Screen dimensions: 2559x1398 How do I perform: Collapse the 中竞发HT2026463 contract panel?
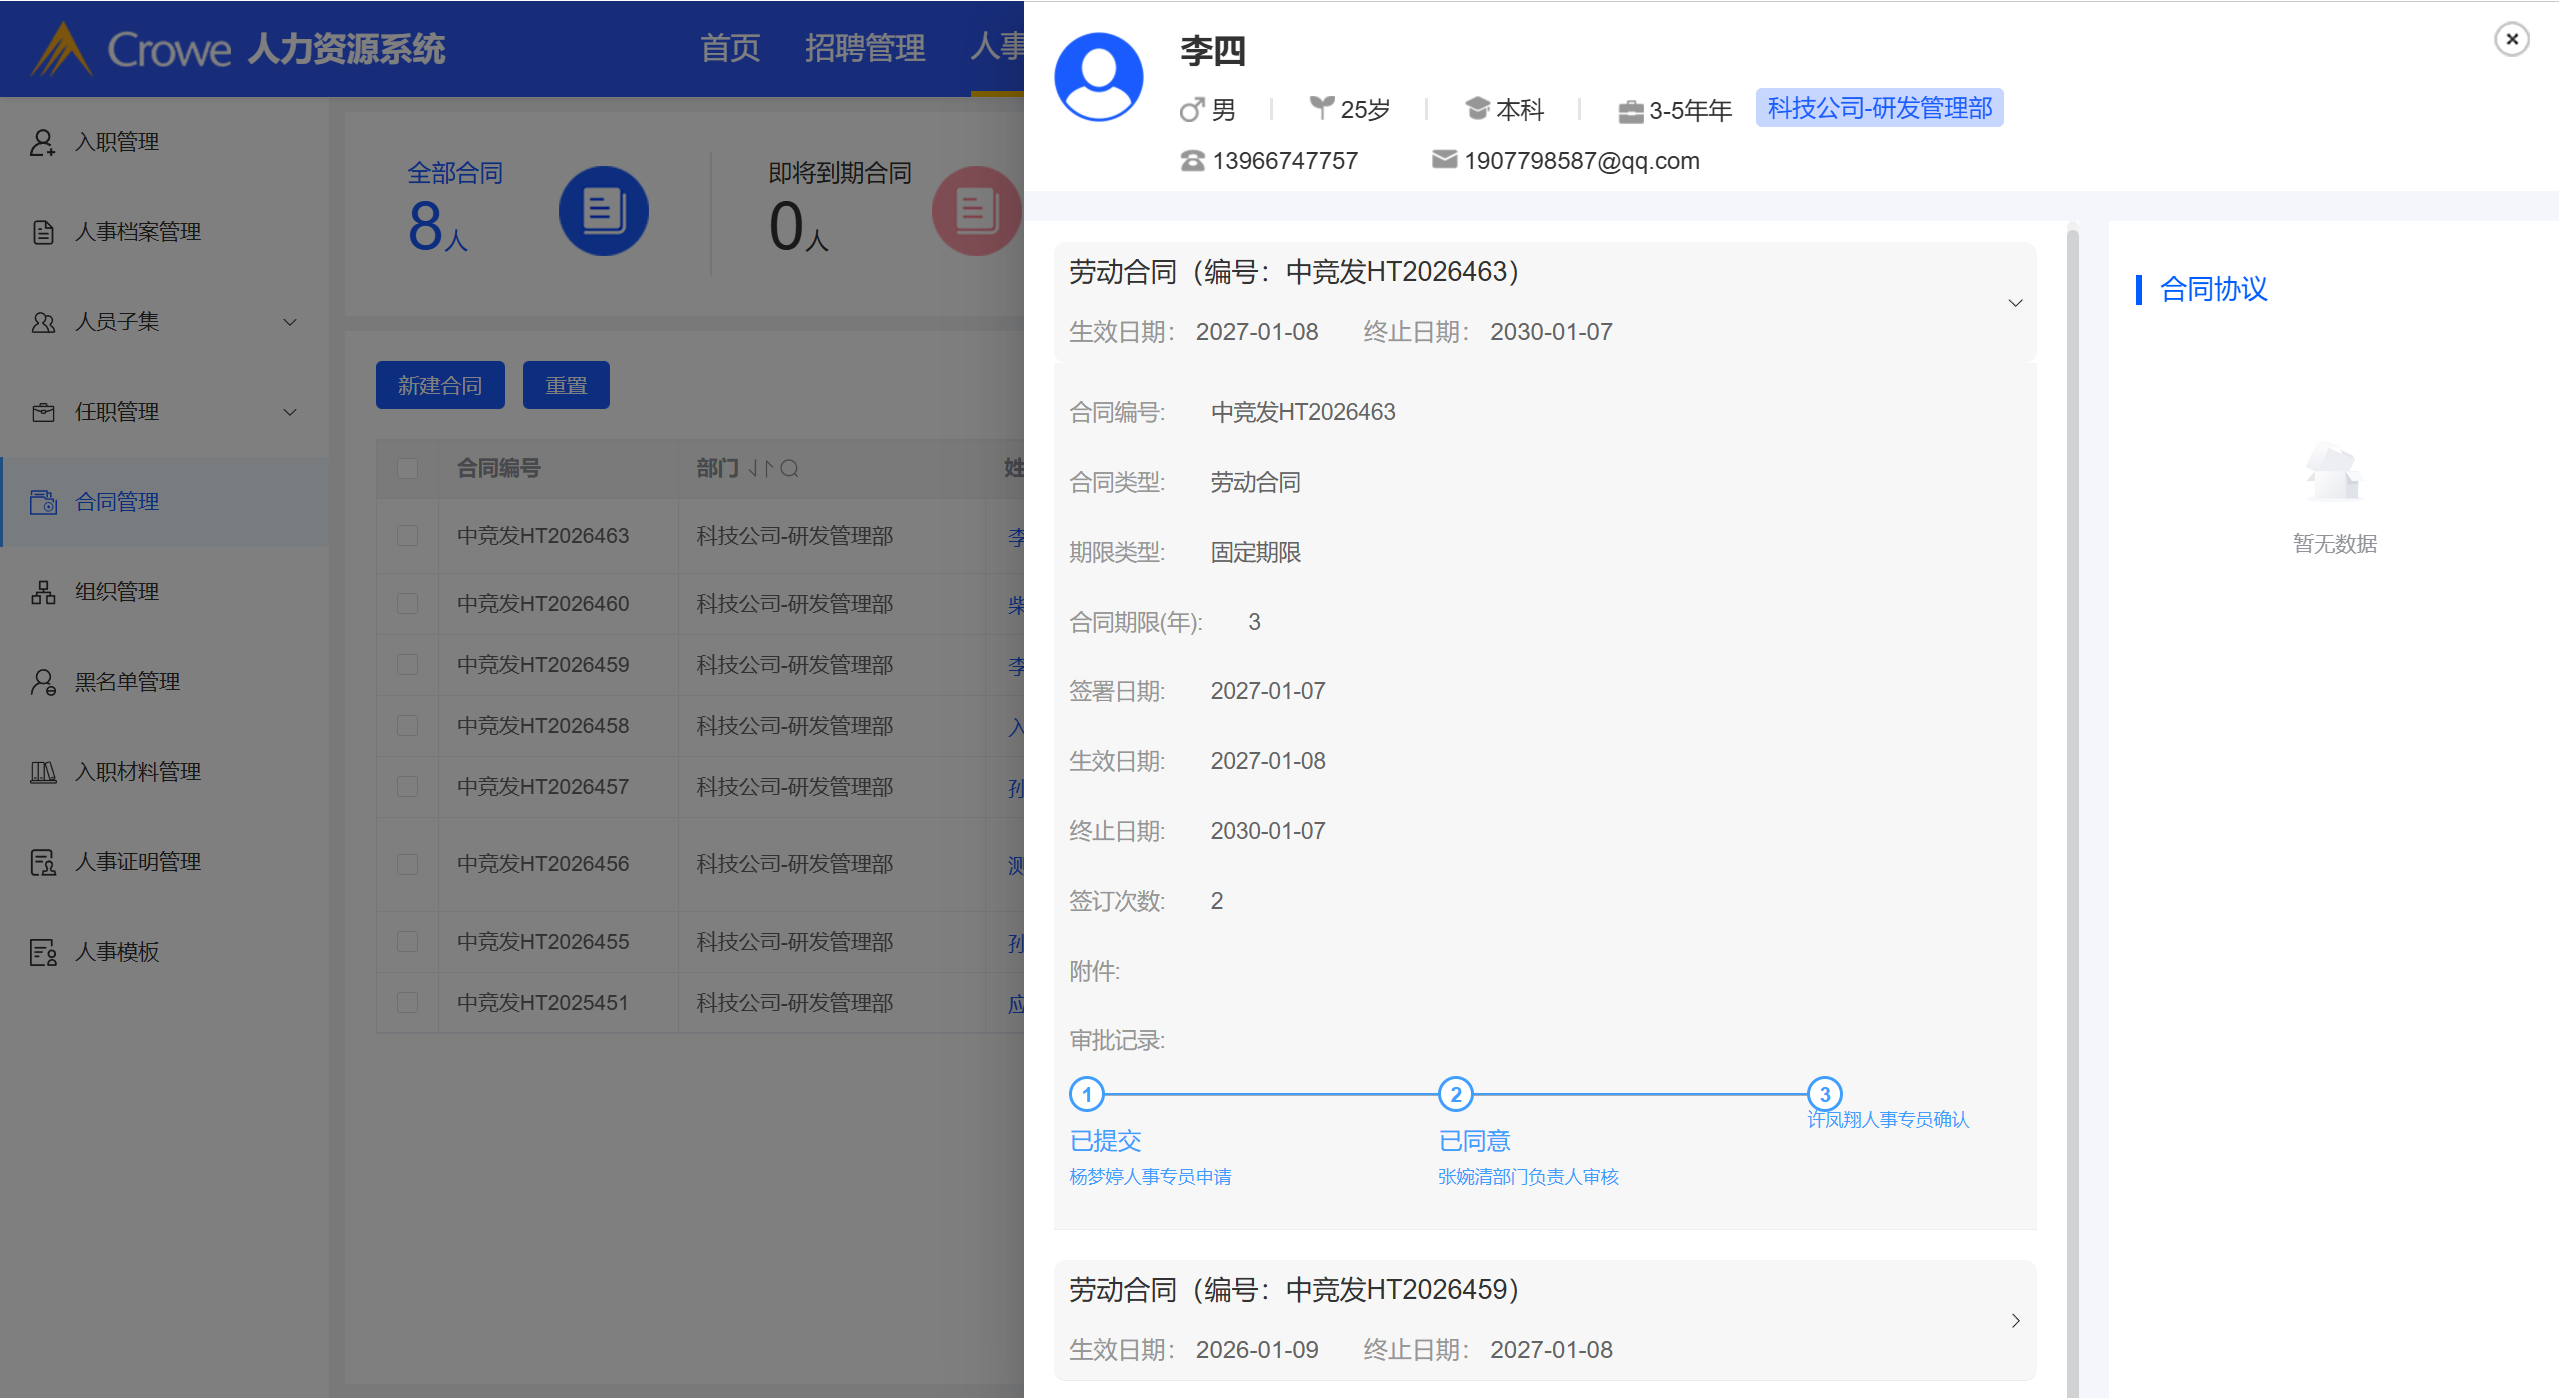click(2015, 302)
